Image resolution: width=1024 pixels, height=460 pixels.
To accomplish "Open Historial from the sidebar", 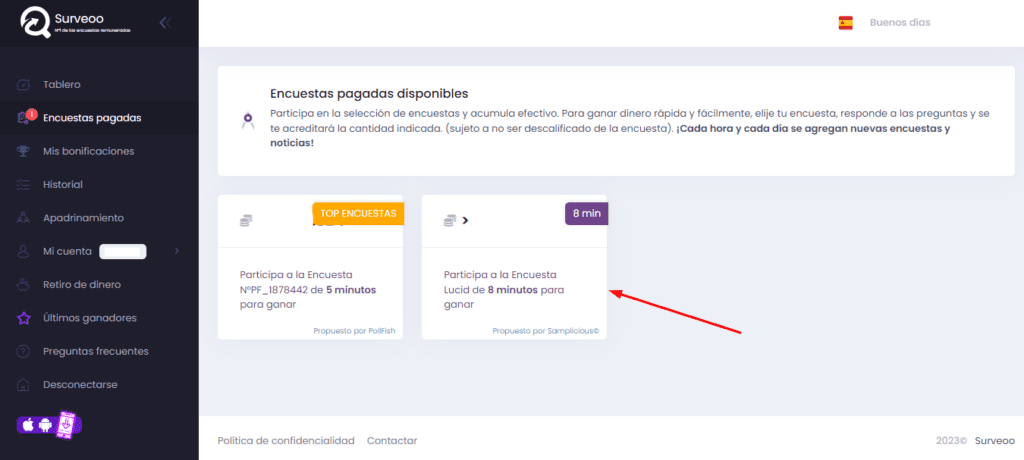I will click(x=63, y=185).
